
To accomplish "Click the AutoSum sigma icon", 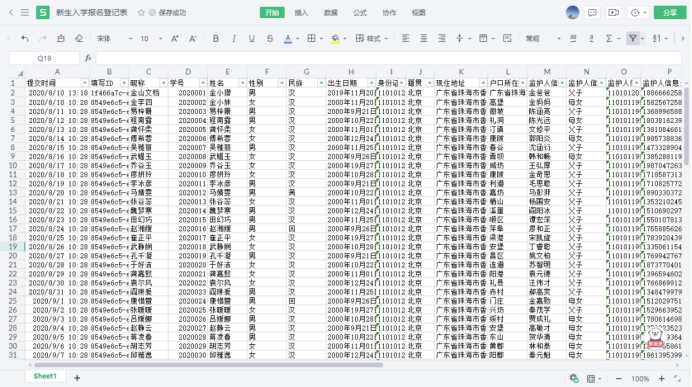I will 609,39.
